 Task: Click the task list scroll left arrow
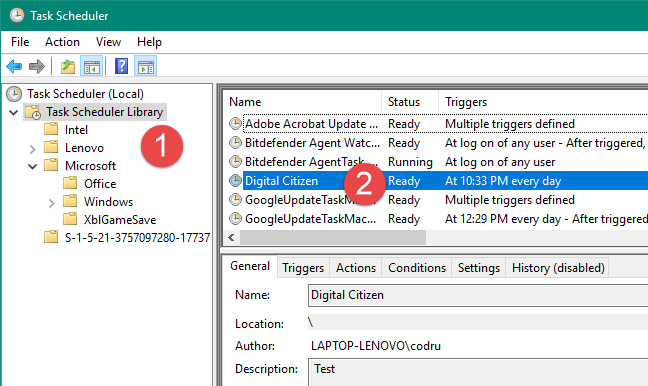click(231, 238)
